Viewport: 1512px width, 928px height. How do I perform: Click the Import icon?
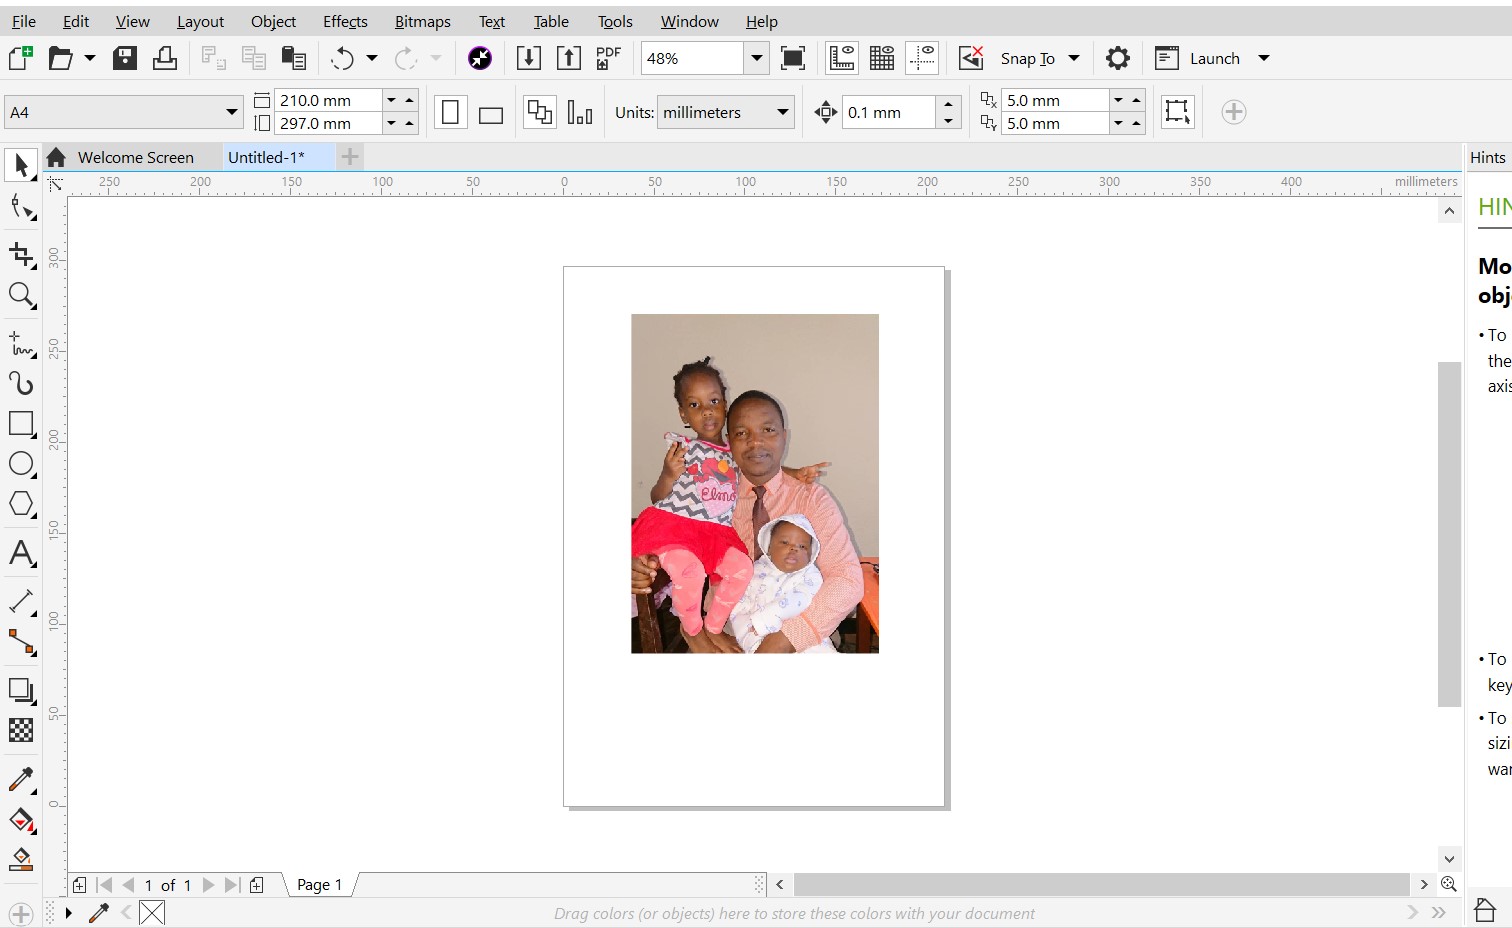[528, 58]
